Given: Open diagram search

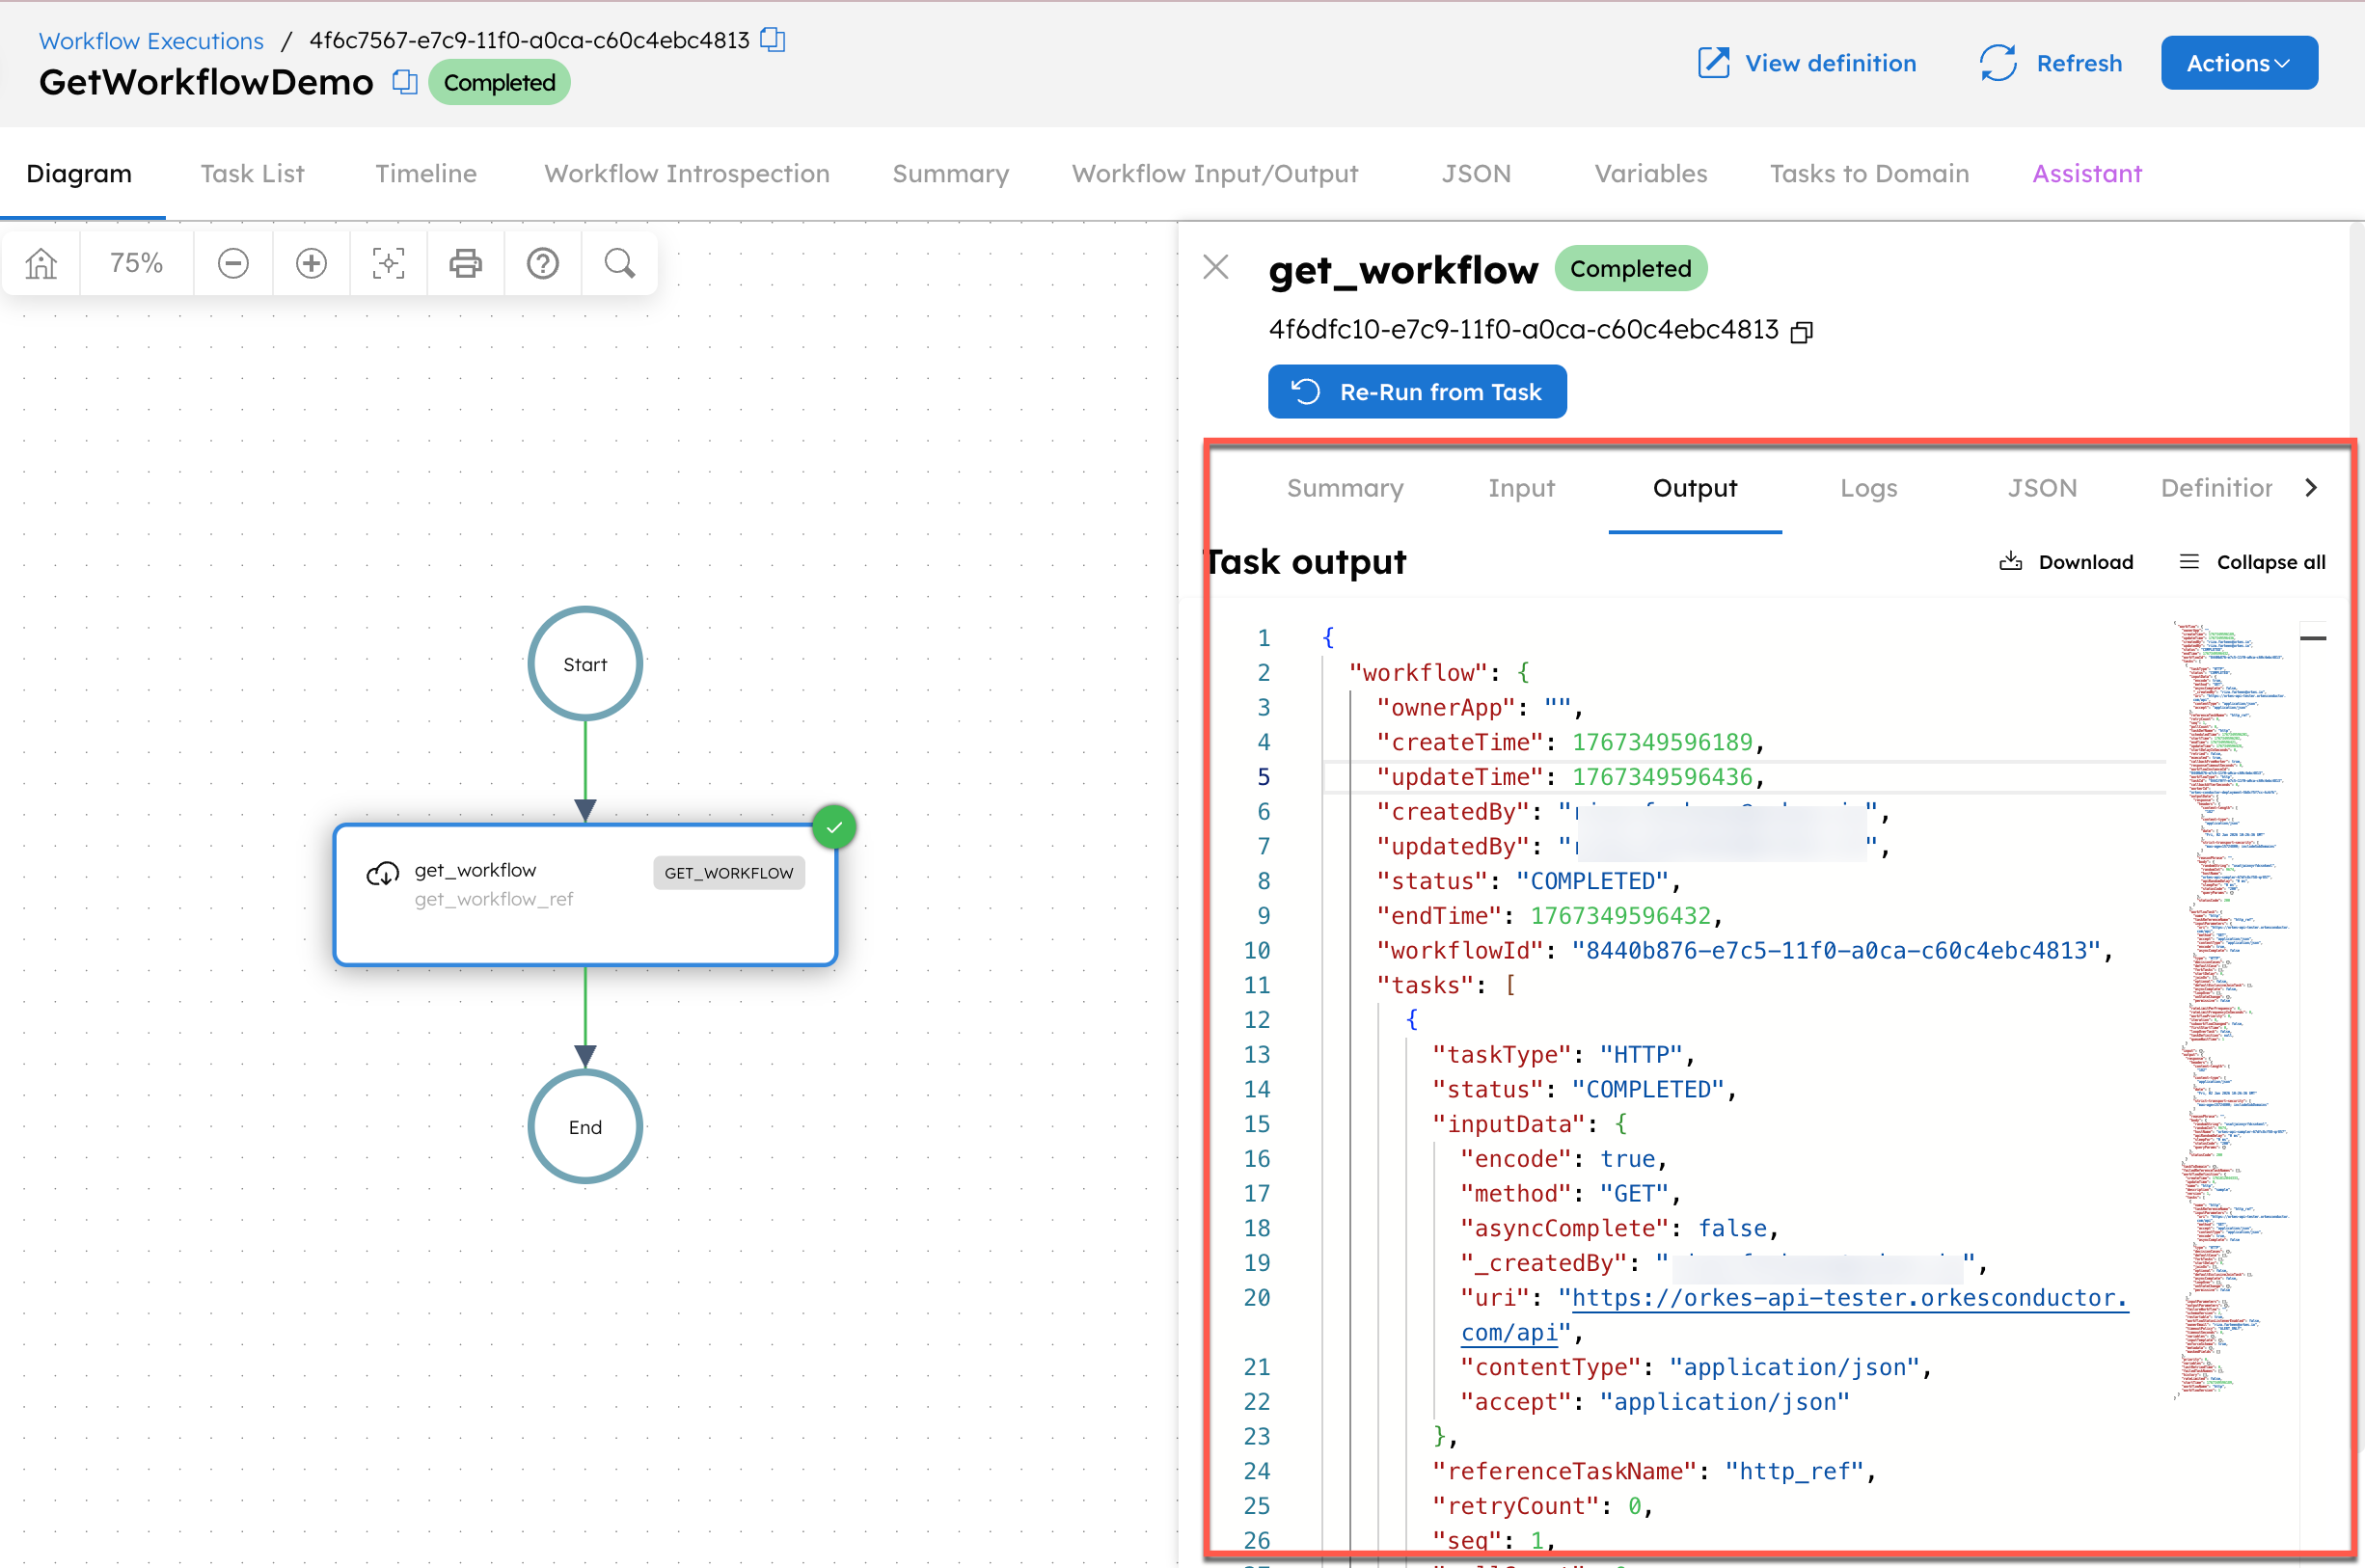Looking at the screenshot, I should pyautogui.click(x=619, y=263).
